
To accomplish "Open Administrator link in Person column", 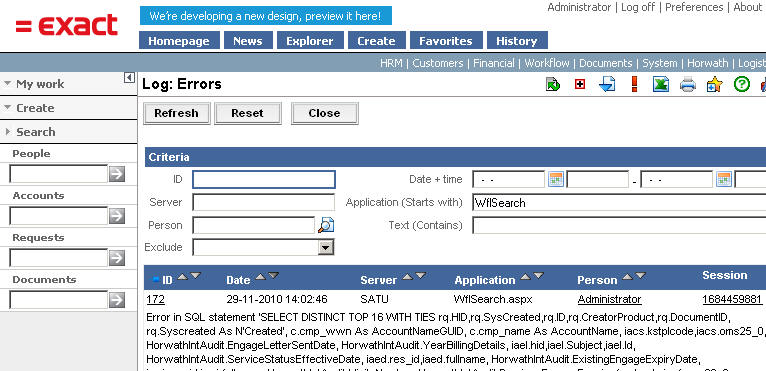I will [x=609, y=299].
